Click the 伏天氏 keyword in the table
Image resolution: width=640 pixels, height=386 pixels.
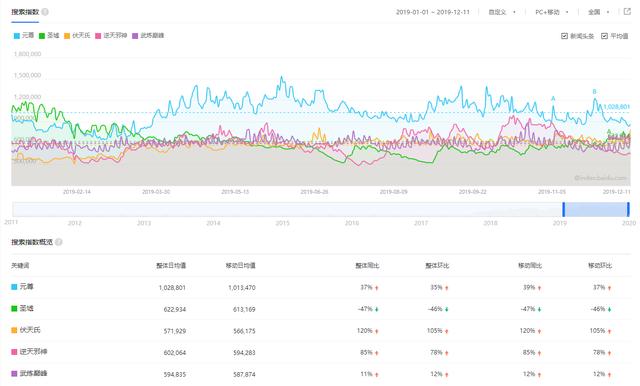(30, 330)
